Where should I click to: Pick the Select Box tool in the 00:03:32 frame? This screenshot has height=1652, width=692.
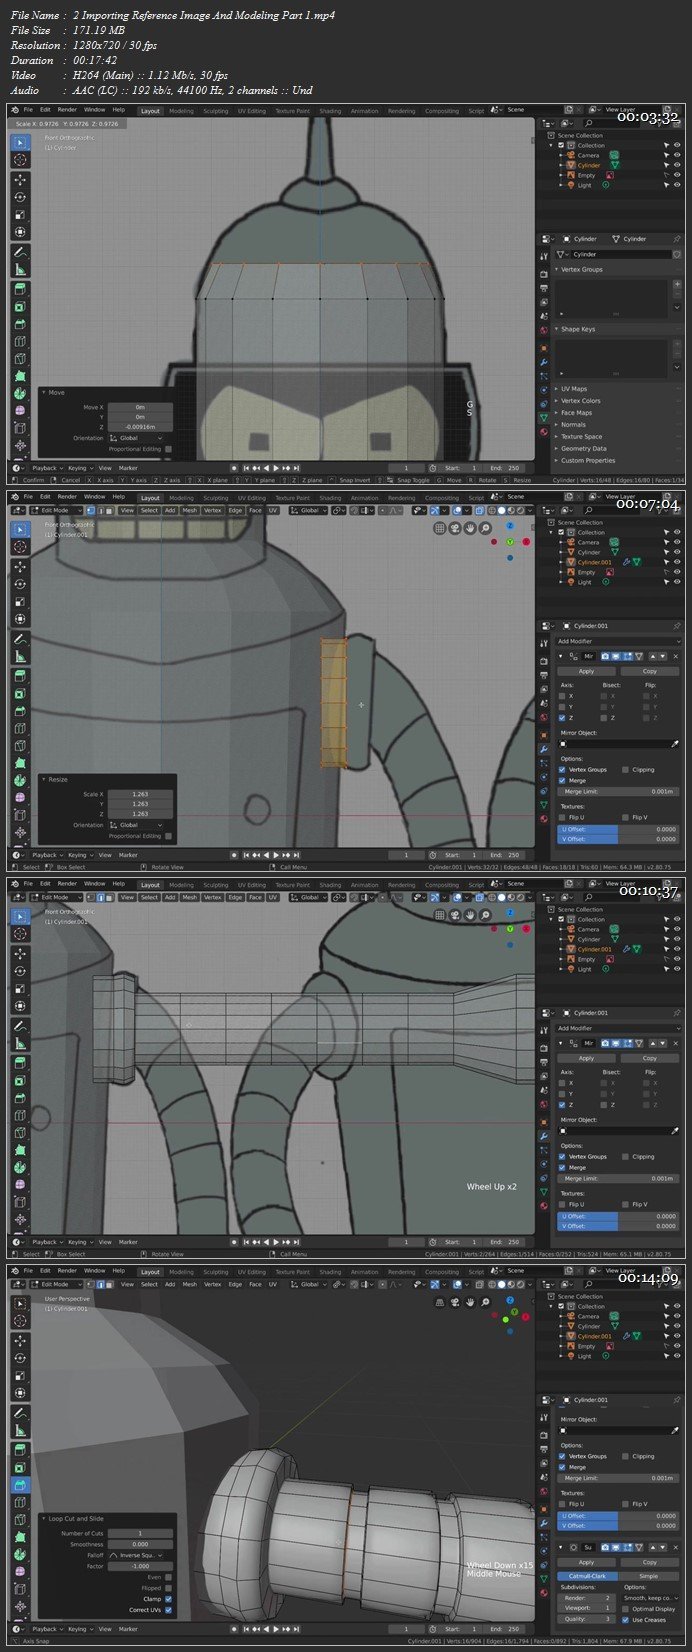coord(20,143)
